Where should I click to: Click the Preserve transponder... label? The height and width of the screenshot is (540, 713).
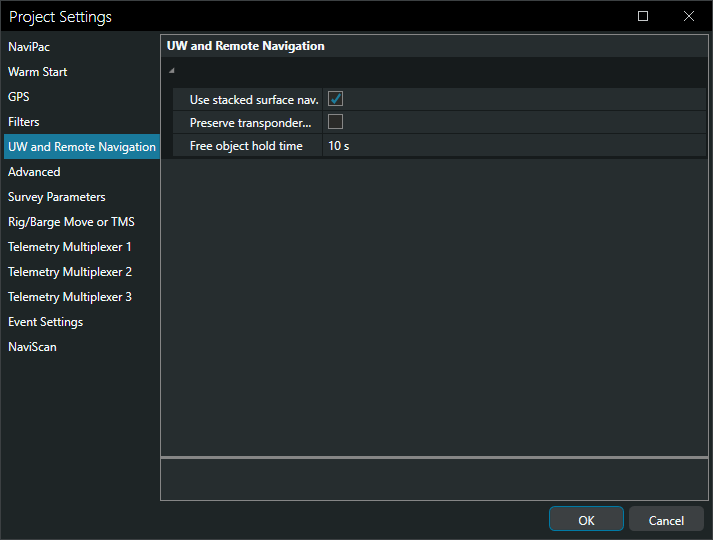[251, 123]
